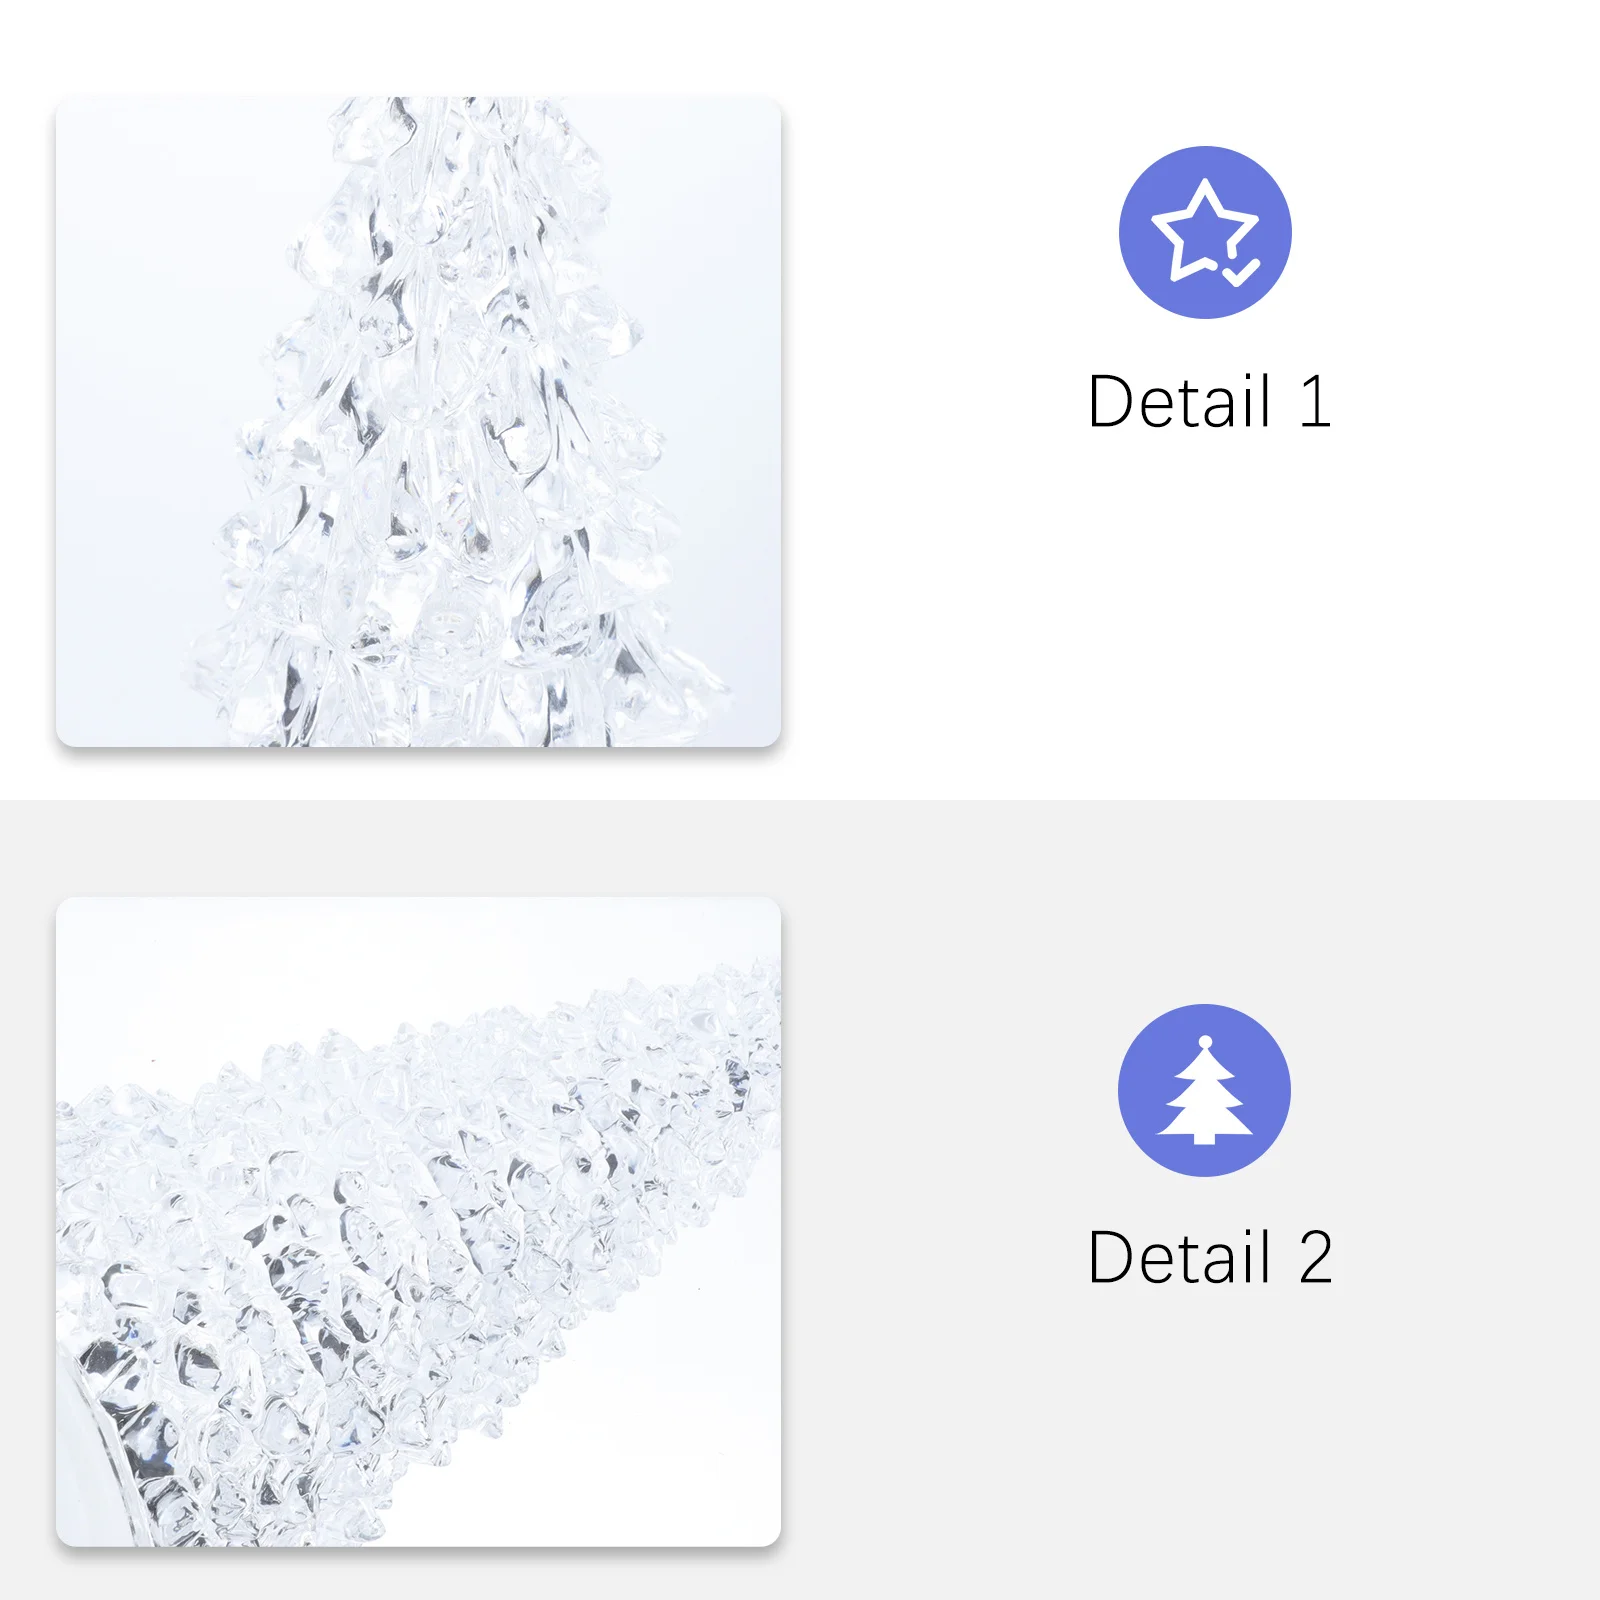Click the star icon above Detail 1
The image size is (1600, 1600).
1205,232
